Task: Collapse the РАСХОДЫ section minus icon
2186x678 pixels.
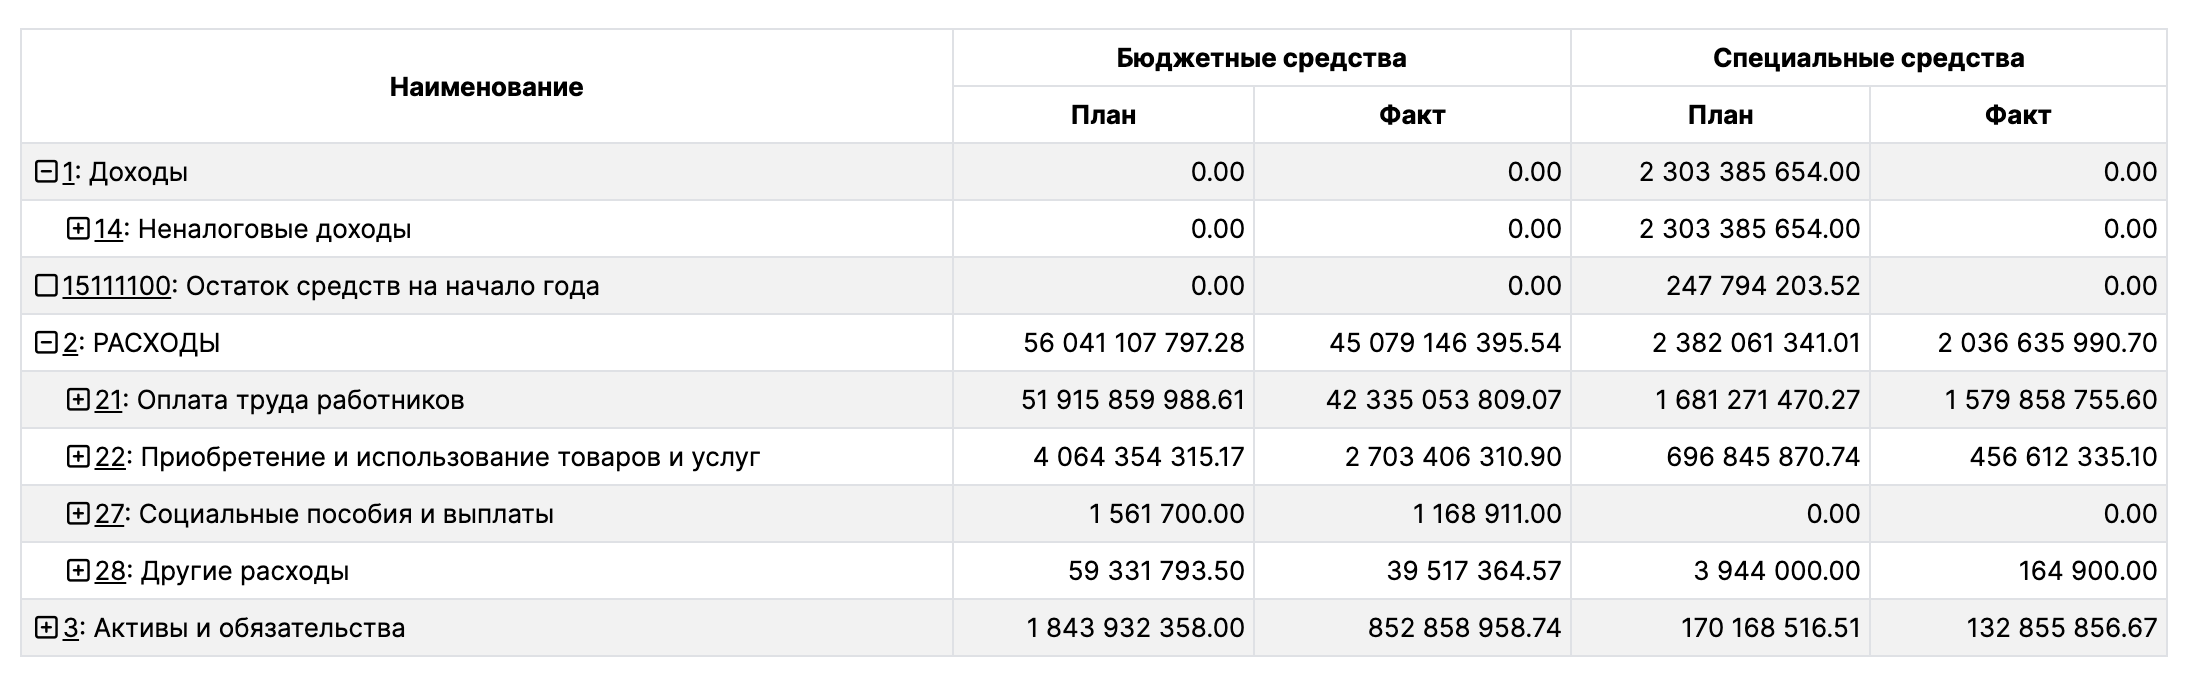Action: [x=46, y=343]
